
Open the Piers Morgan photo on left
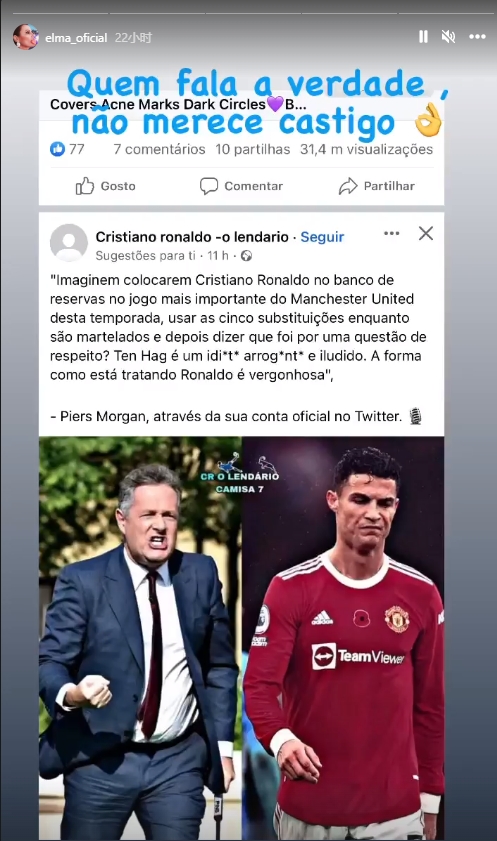[x=140, y=638]
